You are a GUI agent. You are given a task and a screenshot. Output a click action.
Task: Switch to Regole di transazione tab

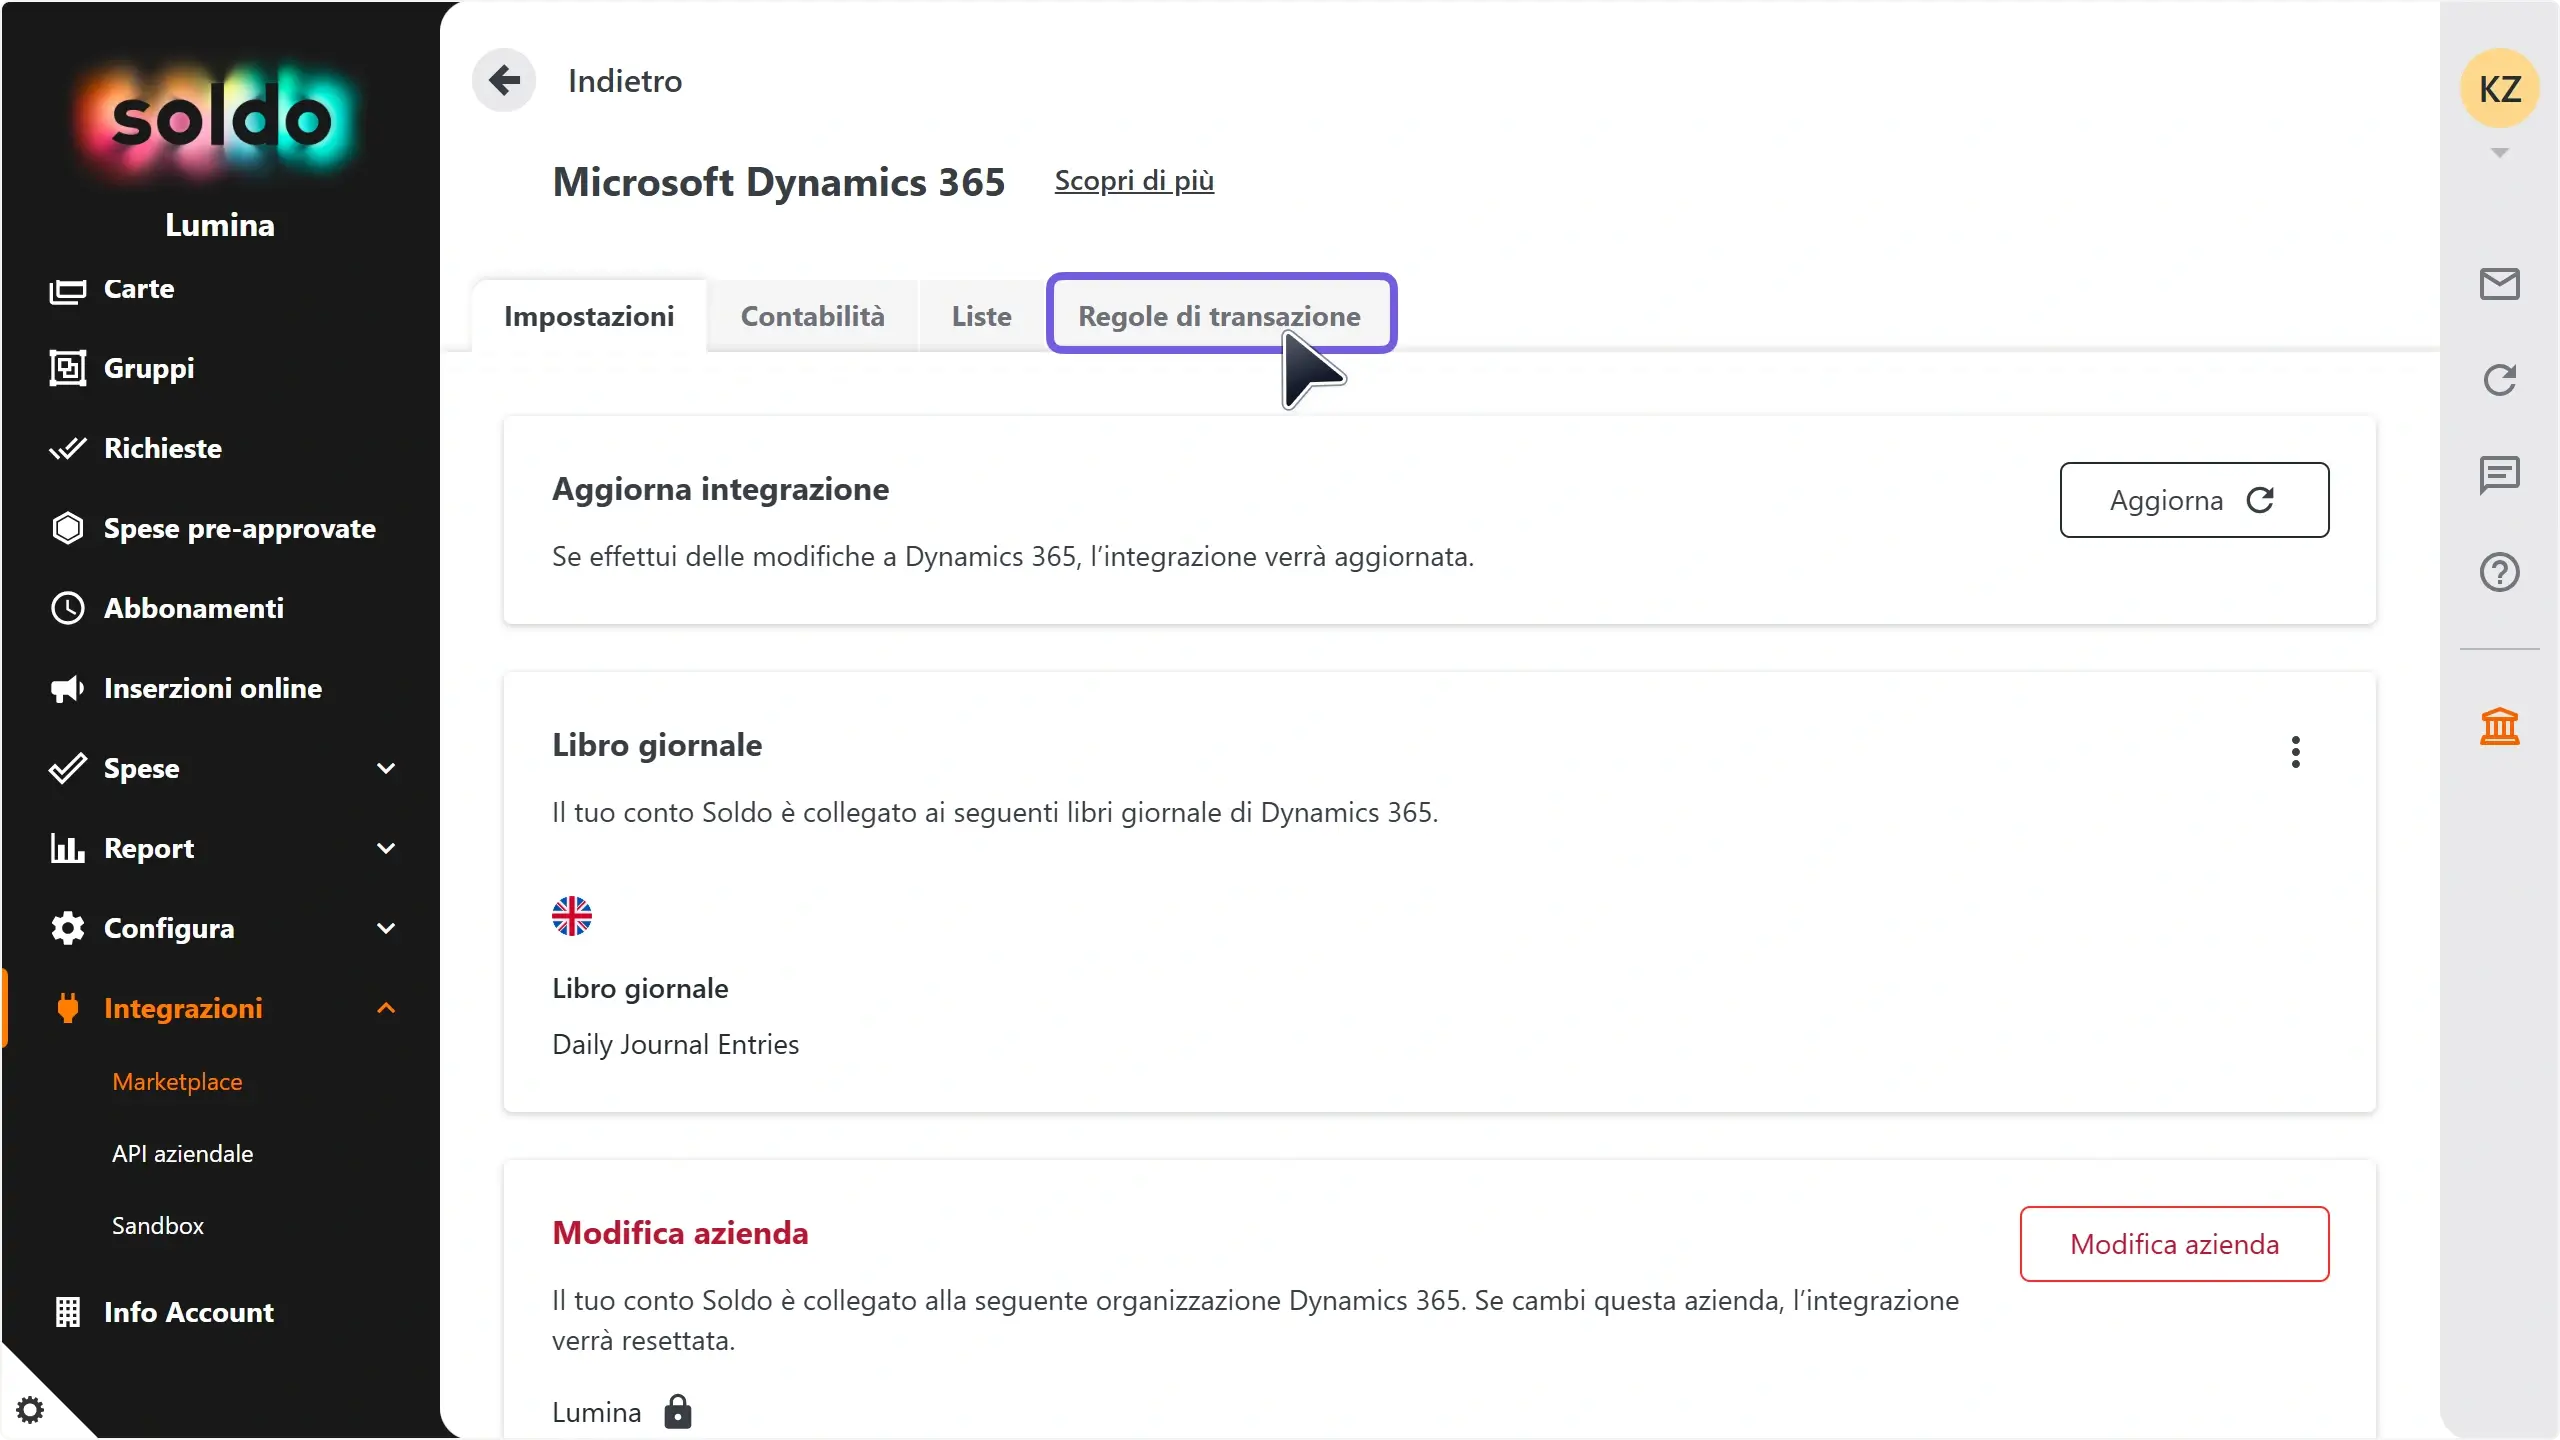click(x=1220, y=314)
